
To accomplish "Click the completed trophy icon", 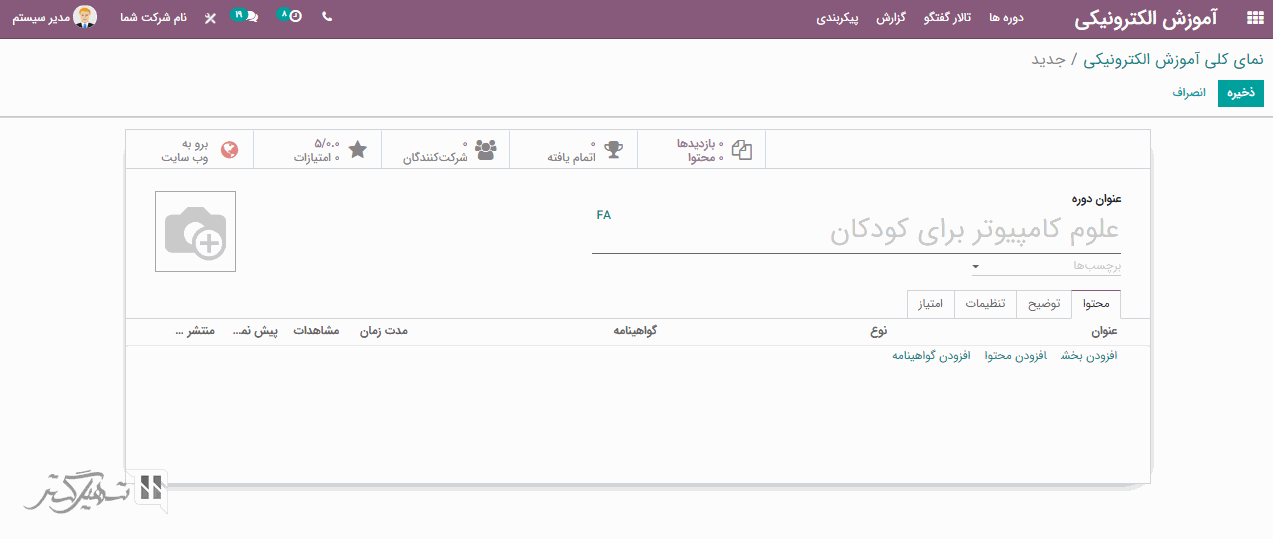I will coord(613,150).
